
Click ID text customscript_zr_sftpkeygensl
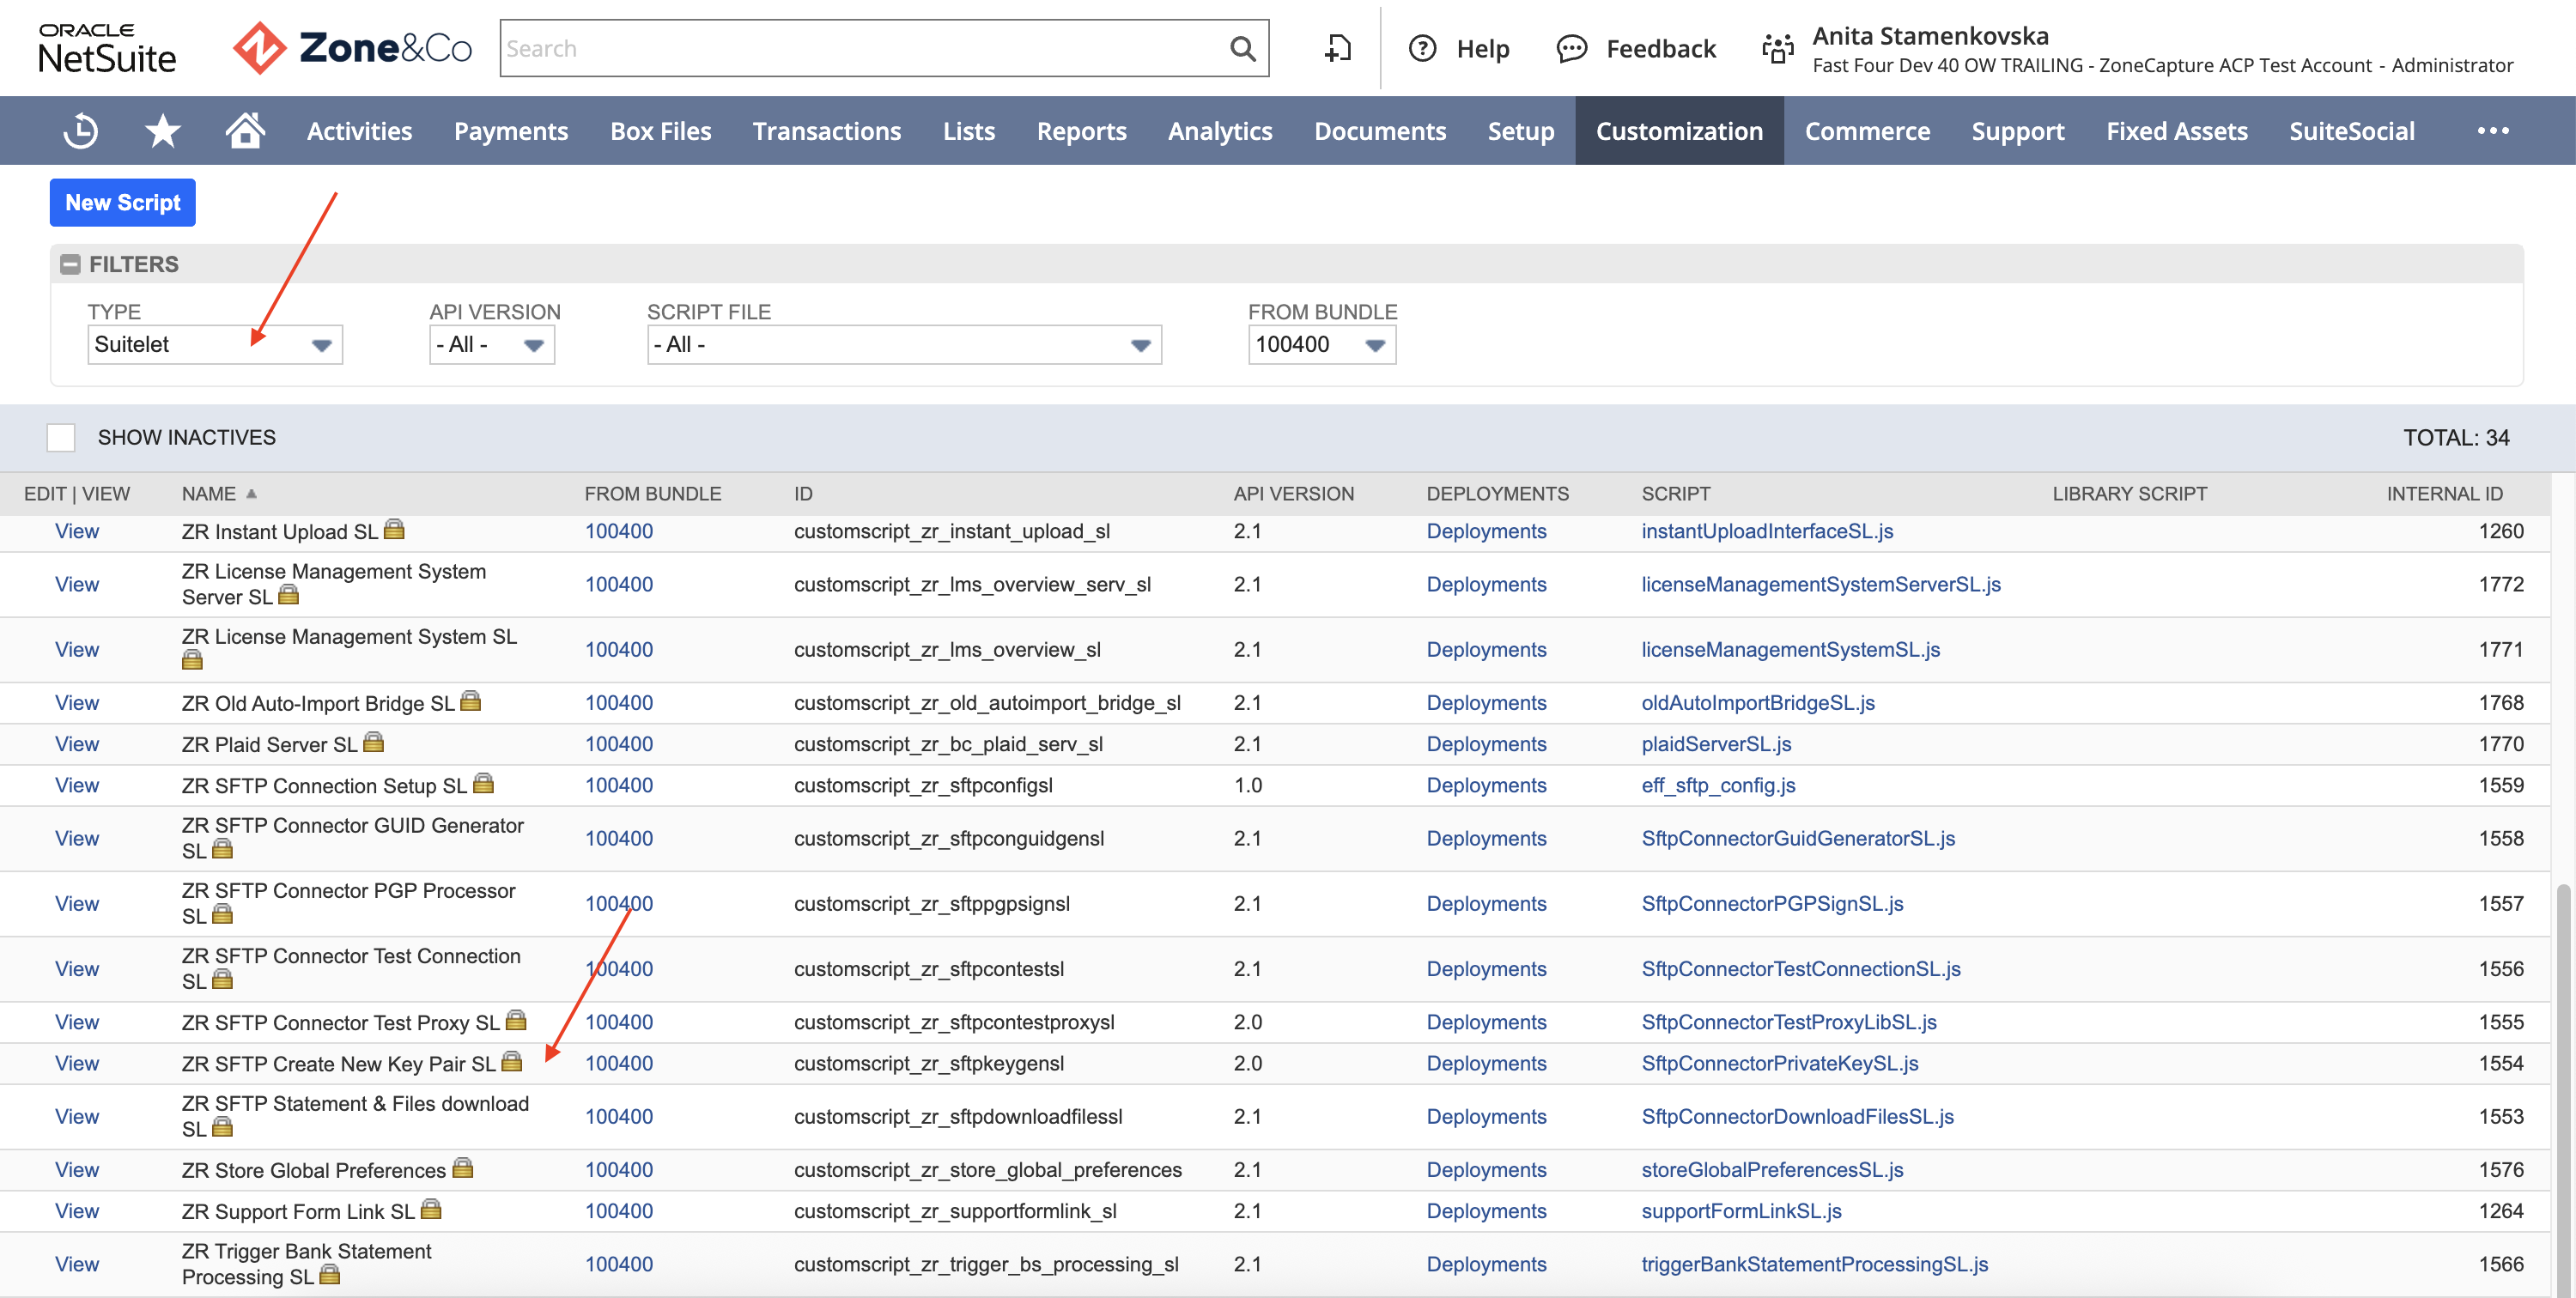pos(929,1063)
